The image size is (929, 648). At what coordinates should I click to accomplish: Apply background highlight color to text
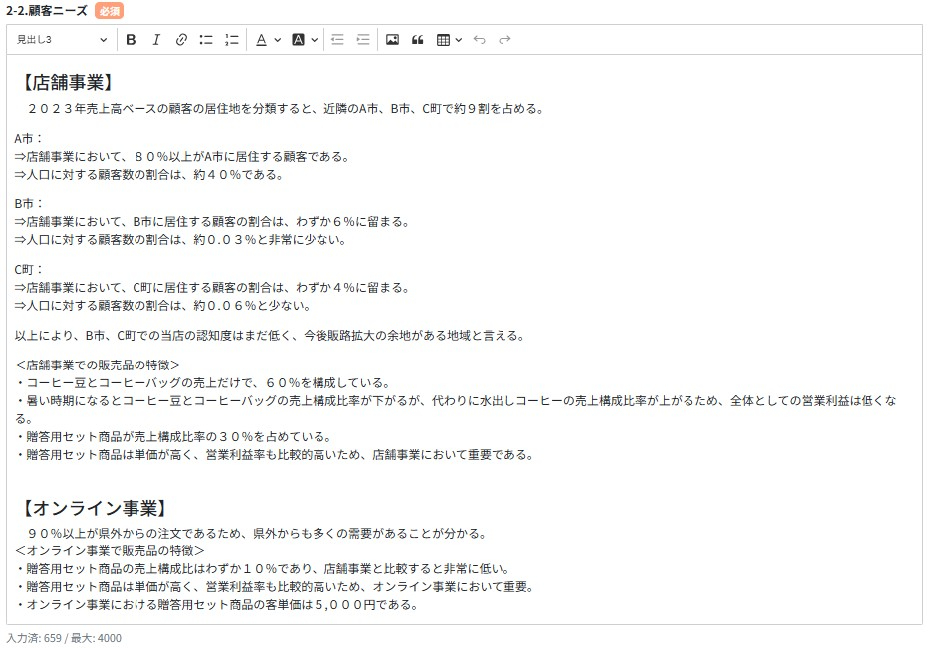pyautogui.click(x=297, y=39)
